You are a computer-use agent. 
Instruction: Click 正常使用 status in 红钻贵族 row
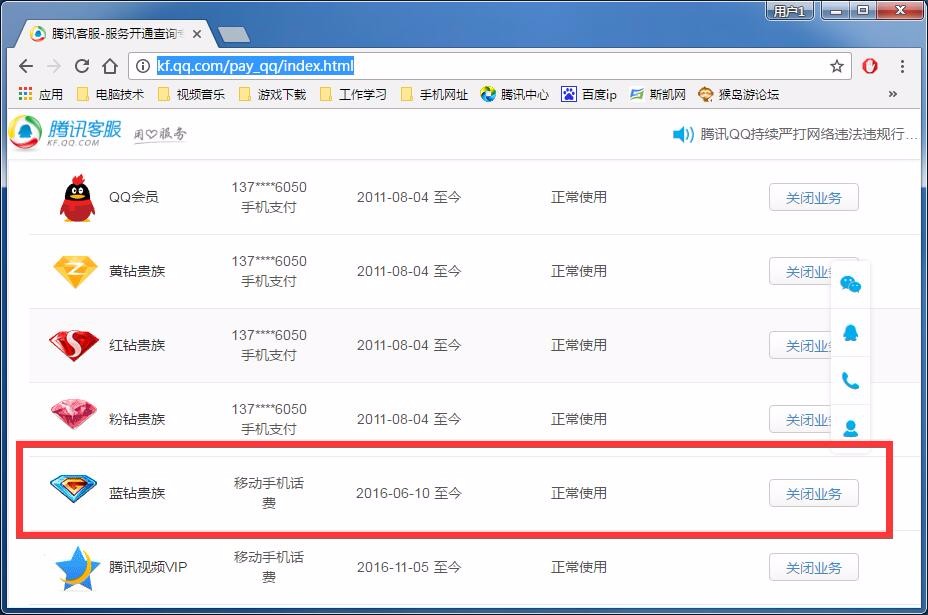point(579,345)
